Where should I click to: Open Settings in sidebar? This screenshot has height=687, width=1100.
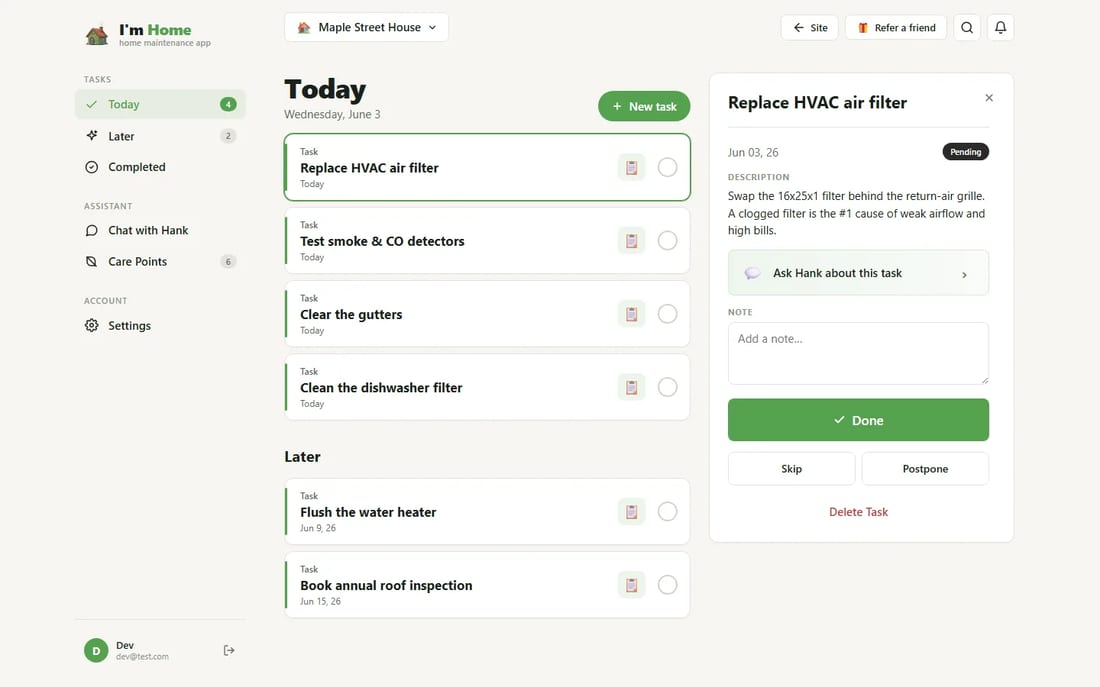click(x=160, y=326)
